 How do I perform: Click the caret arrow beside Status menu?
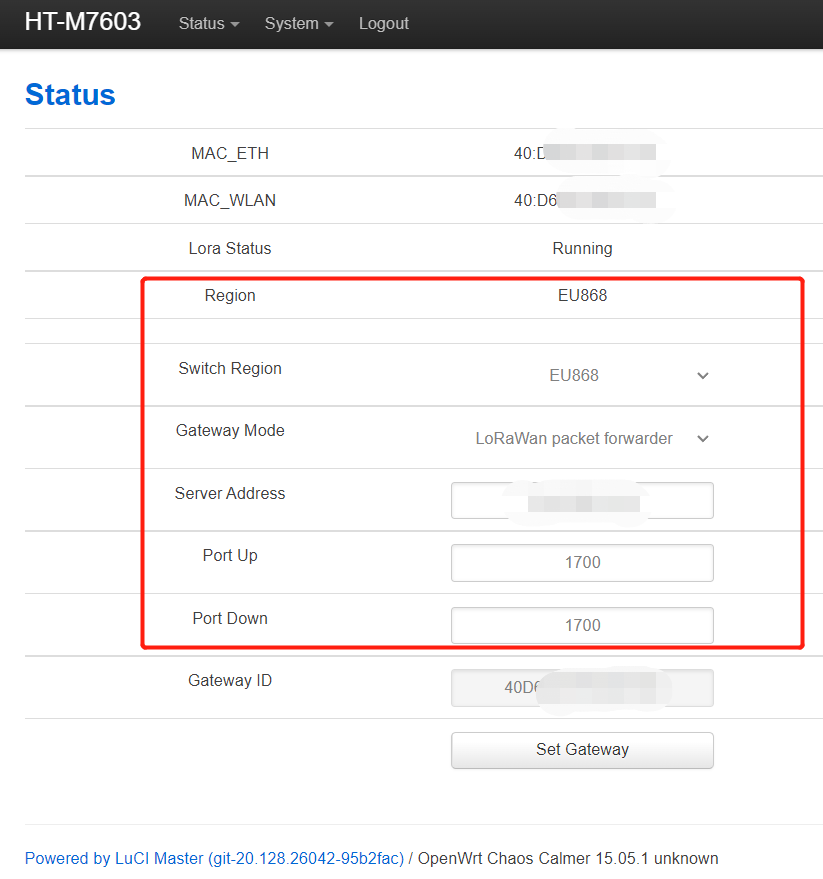tap(235, 25)
